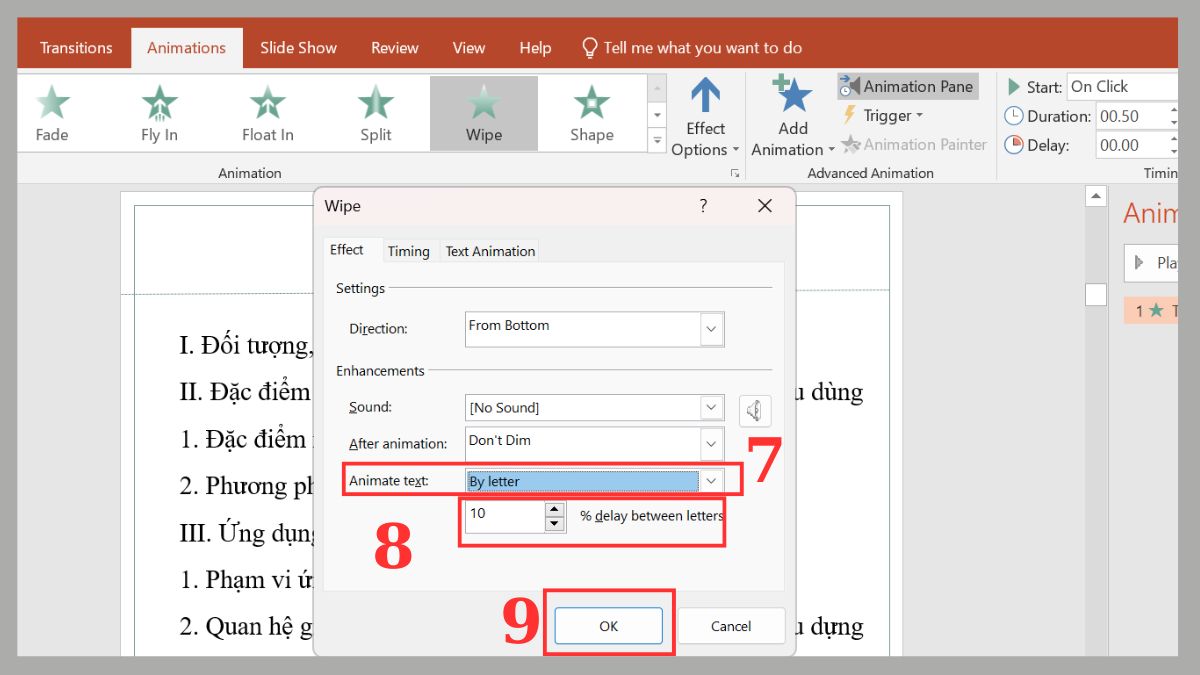Click Add Animation

pyautogui.click(x=791, y=113)
